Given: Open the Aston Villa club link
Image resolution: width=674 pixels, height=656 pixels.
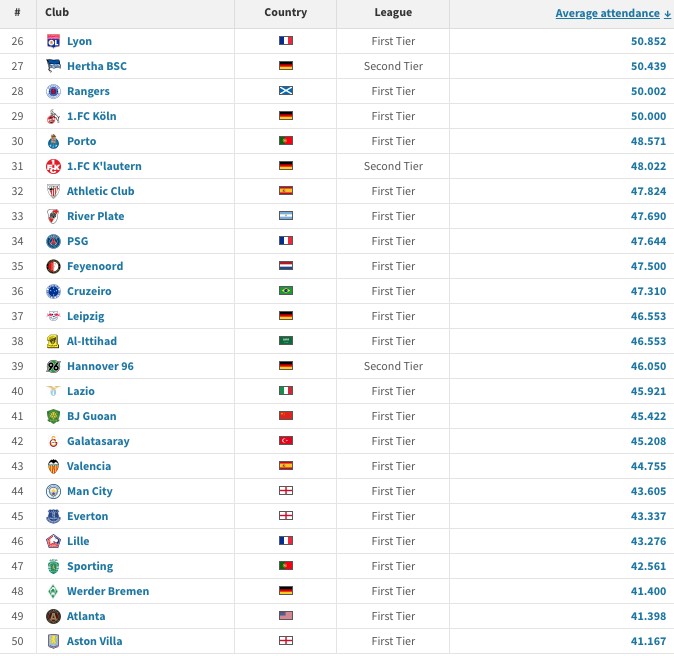Looking at the screenshot, I should 94,641.
